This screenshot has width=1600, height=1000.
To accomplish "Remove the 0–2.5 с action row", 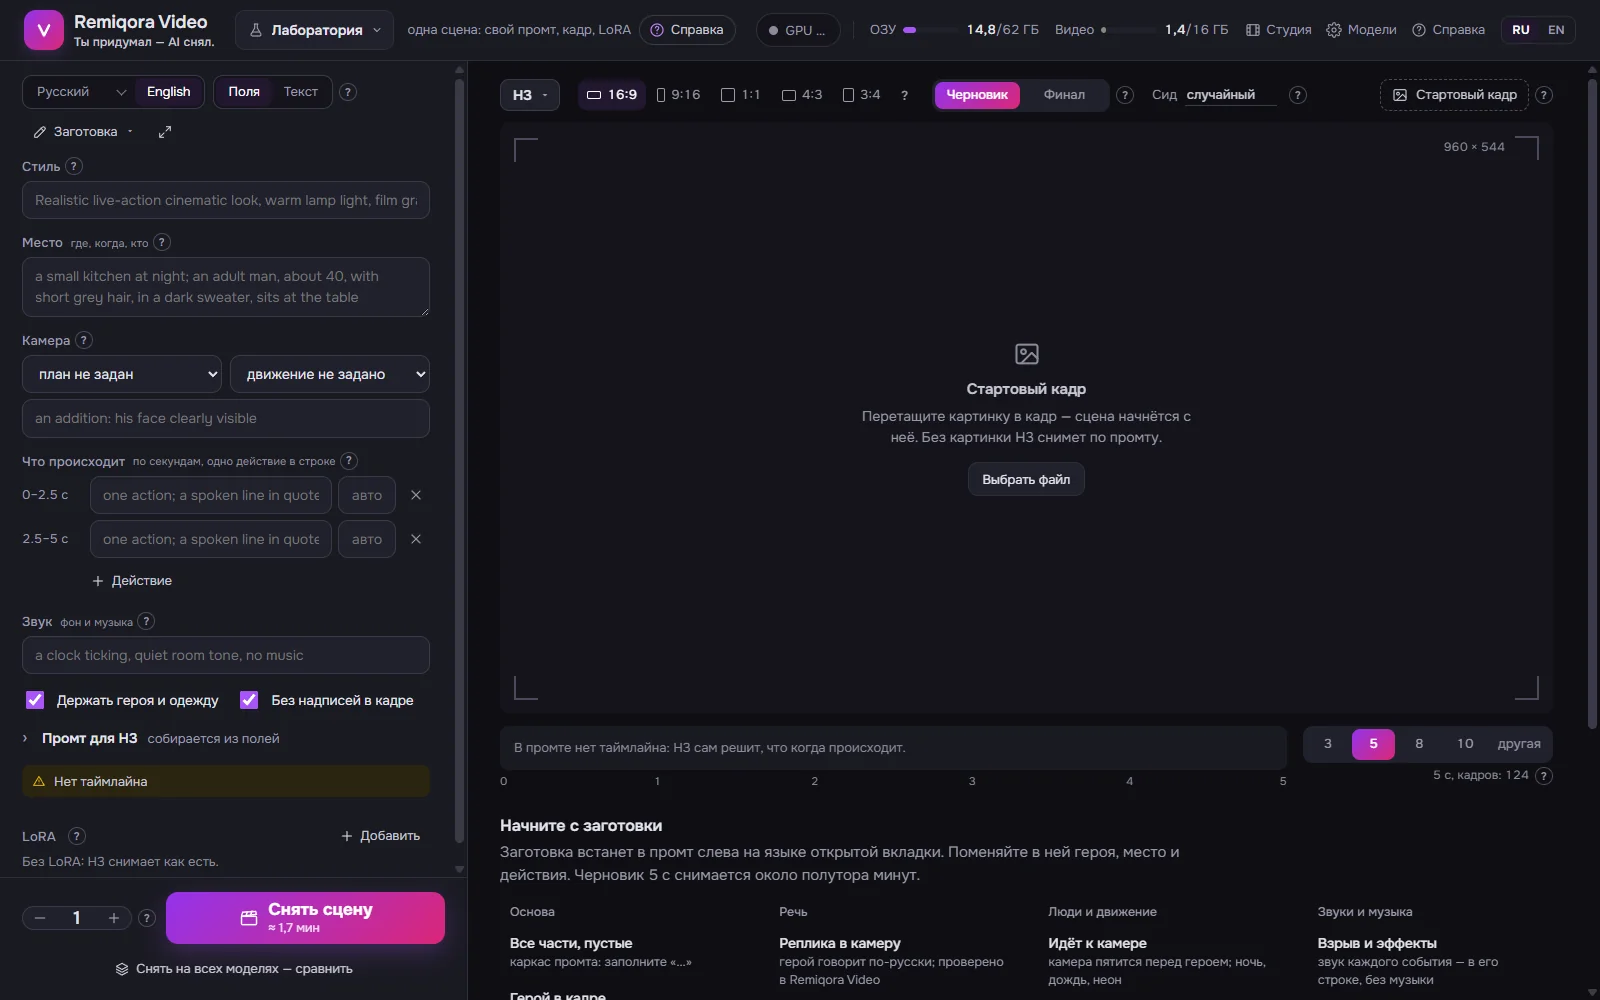I will pyautogui.click(x=416, y=495).
